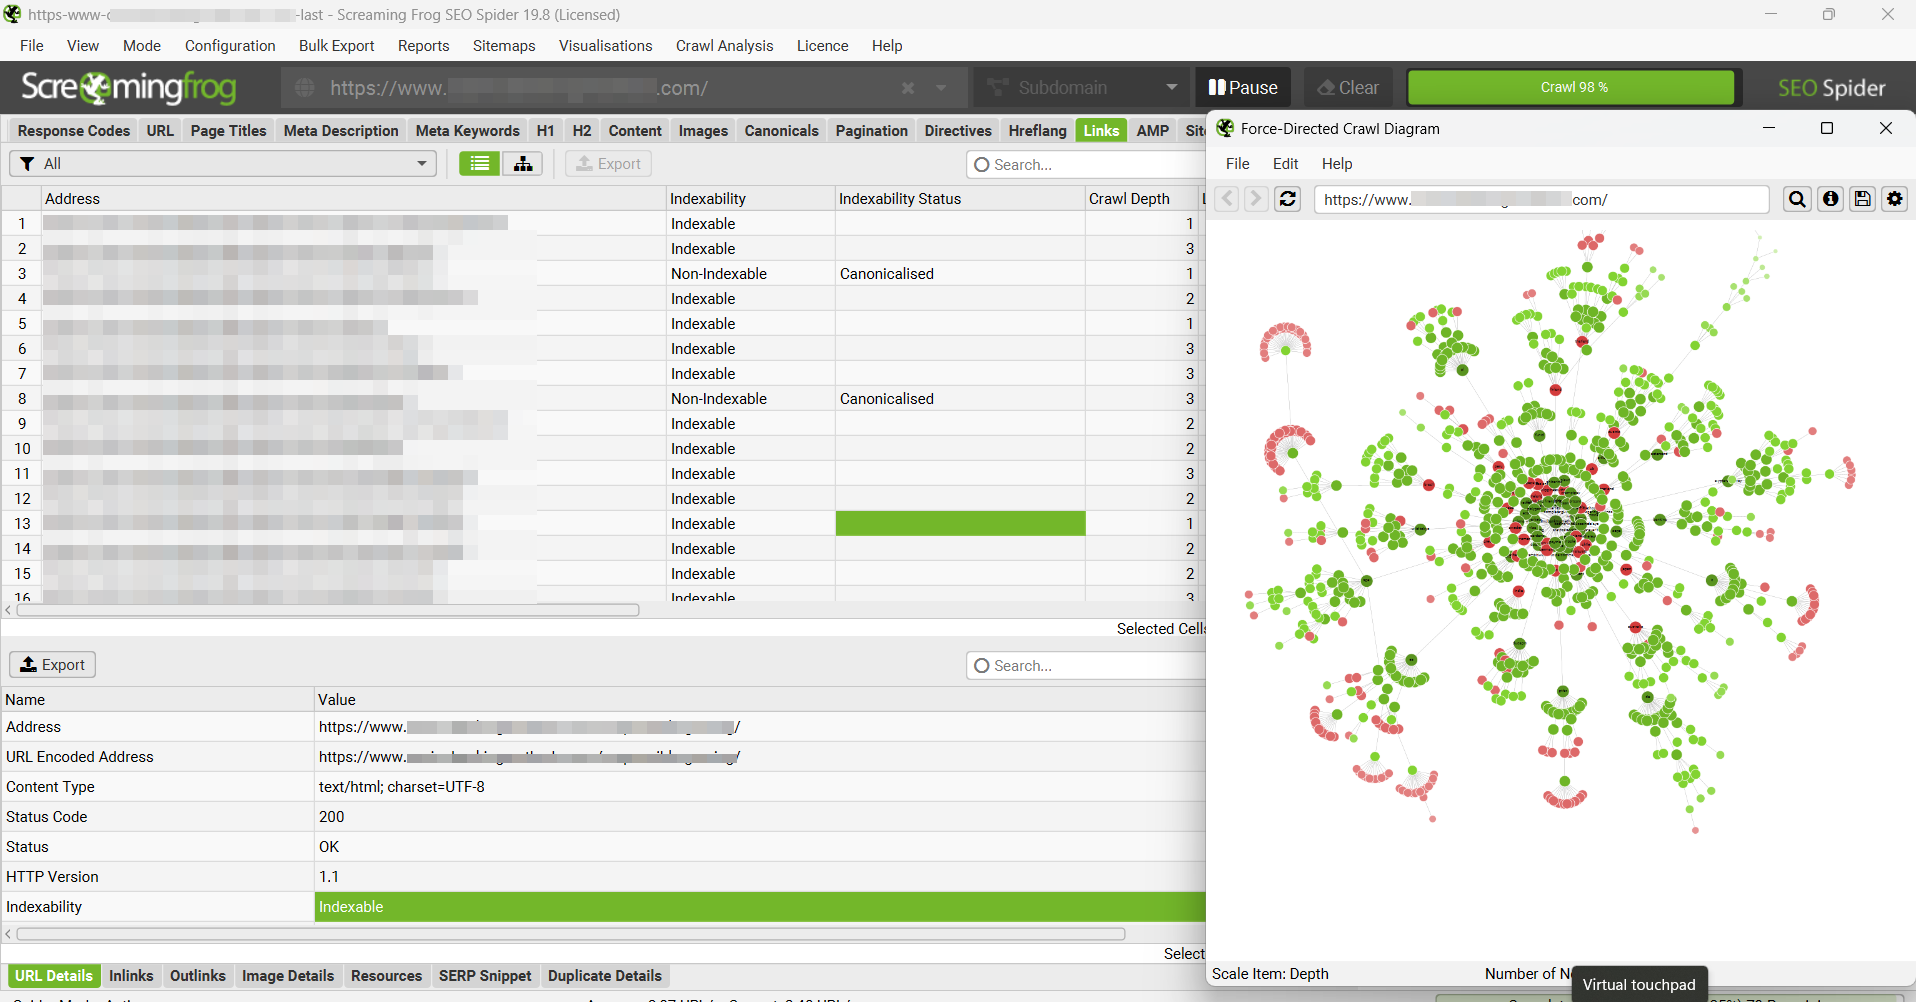Expand the Subdomain dropdown

(1171, 88)
